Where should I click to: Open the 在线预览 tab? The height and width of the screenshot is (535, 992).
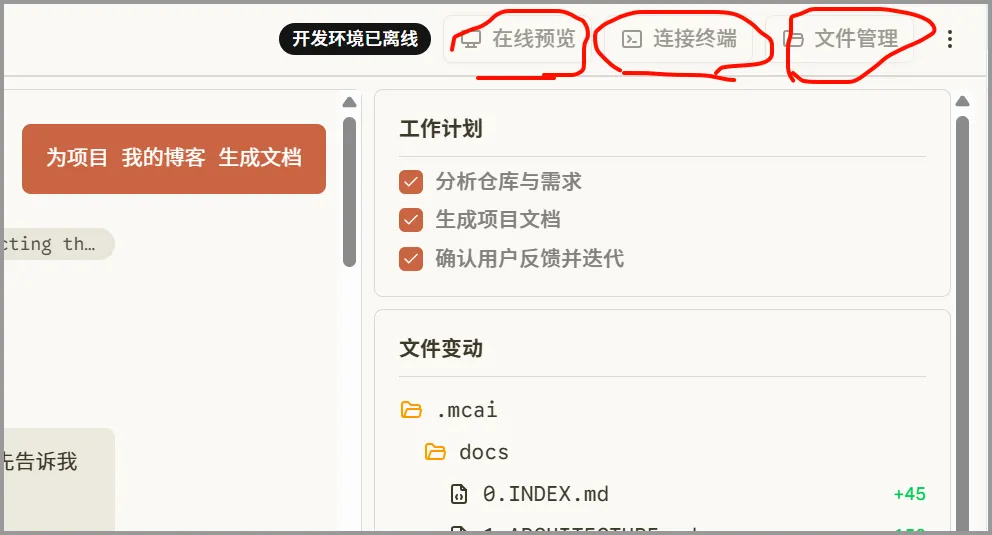pyautogui.click(x=518, y=39)
